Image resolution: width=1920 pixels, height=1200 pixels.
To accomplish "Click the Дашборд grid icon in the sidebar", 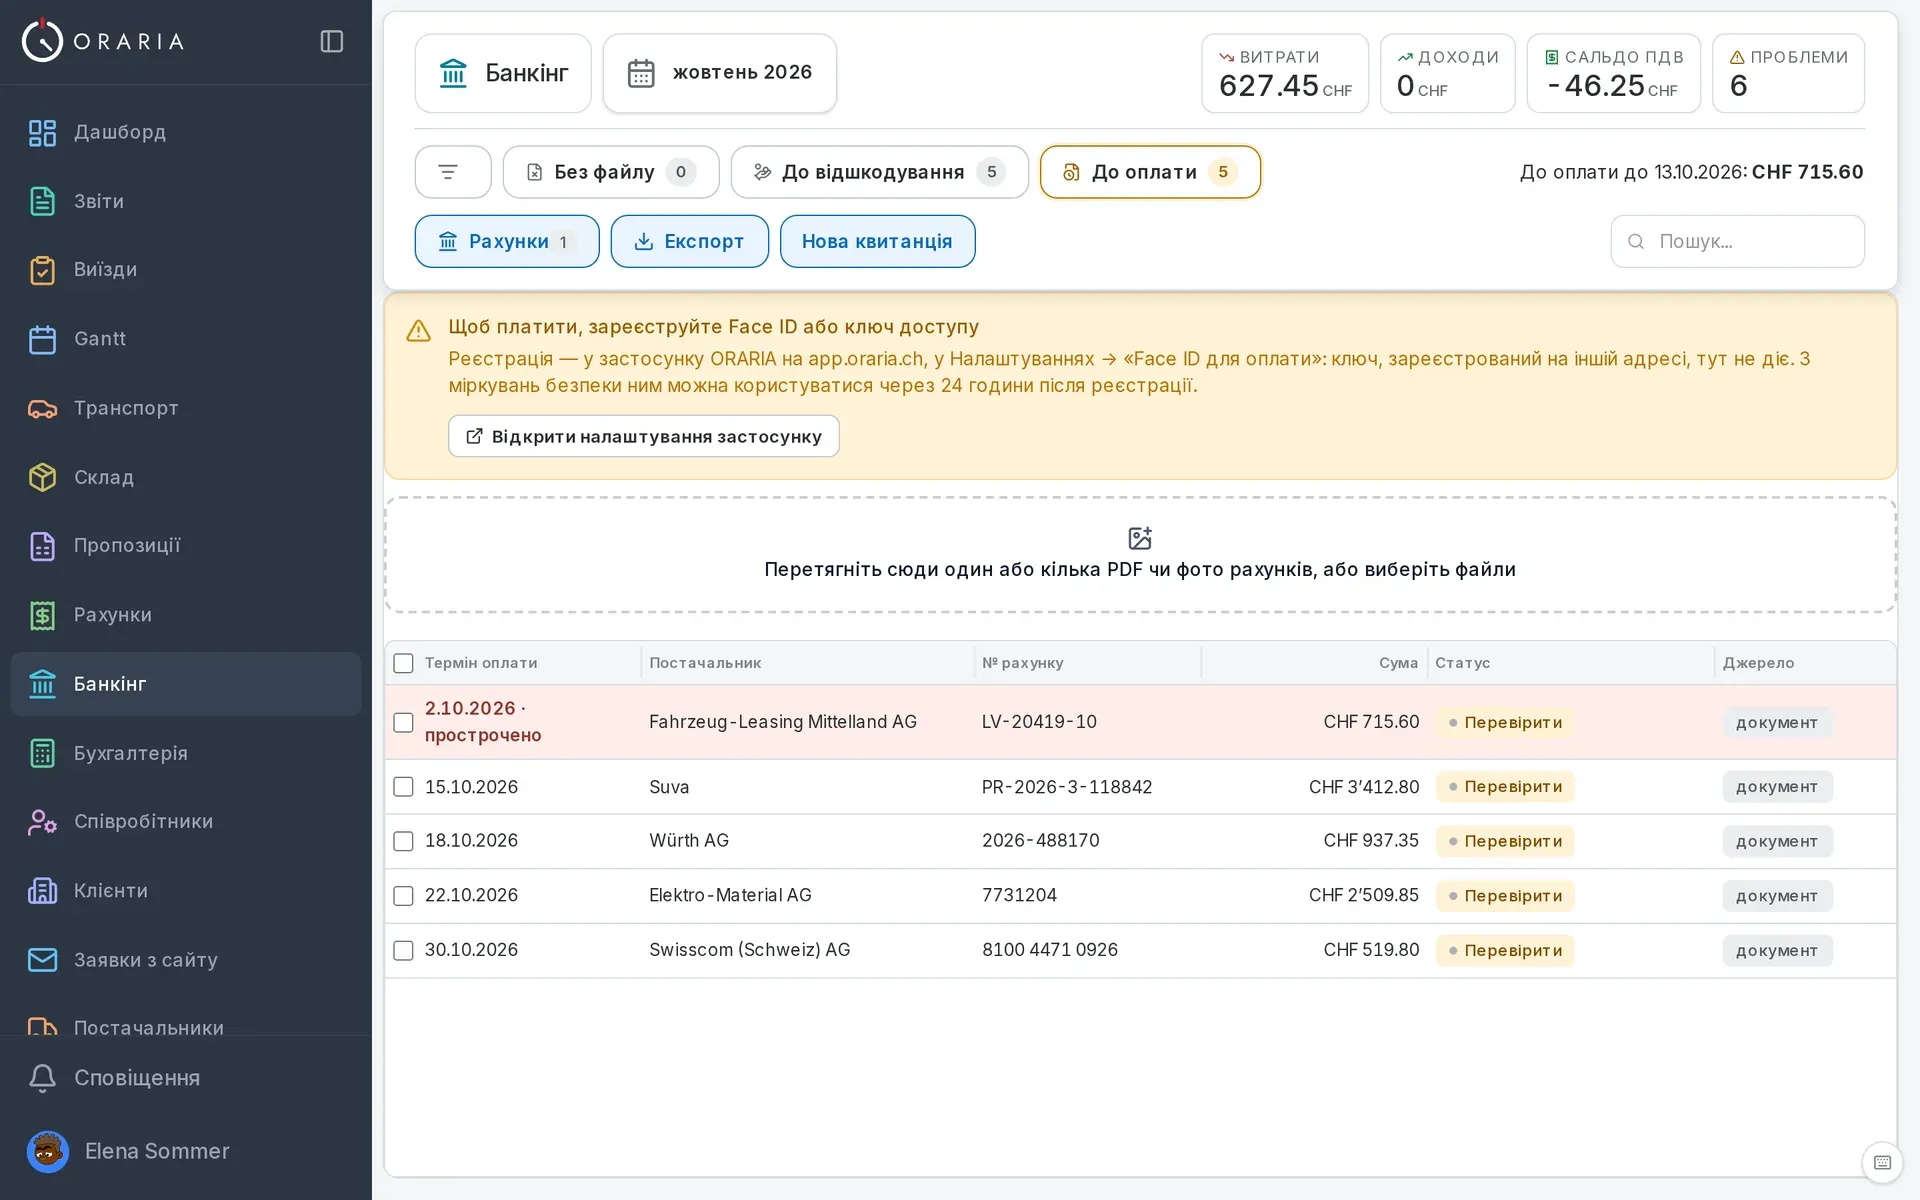I will (42, 132).
